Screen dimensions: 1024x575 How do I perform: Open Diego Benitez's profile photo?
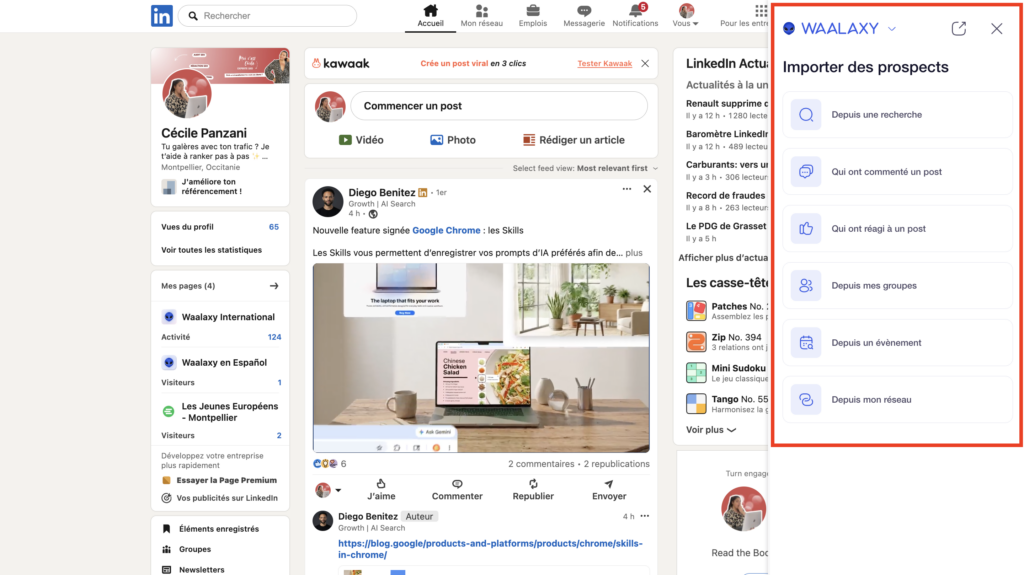click(328, 201)
